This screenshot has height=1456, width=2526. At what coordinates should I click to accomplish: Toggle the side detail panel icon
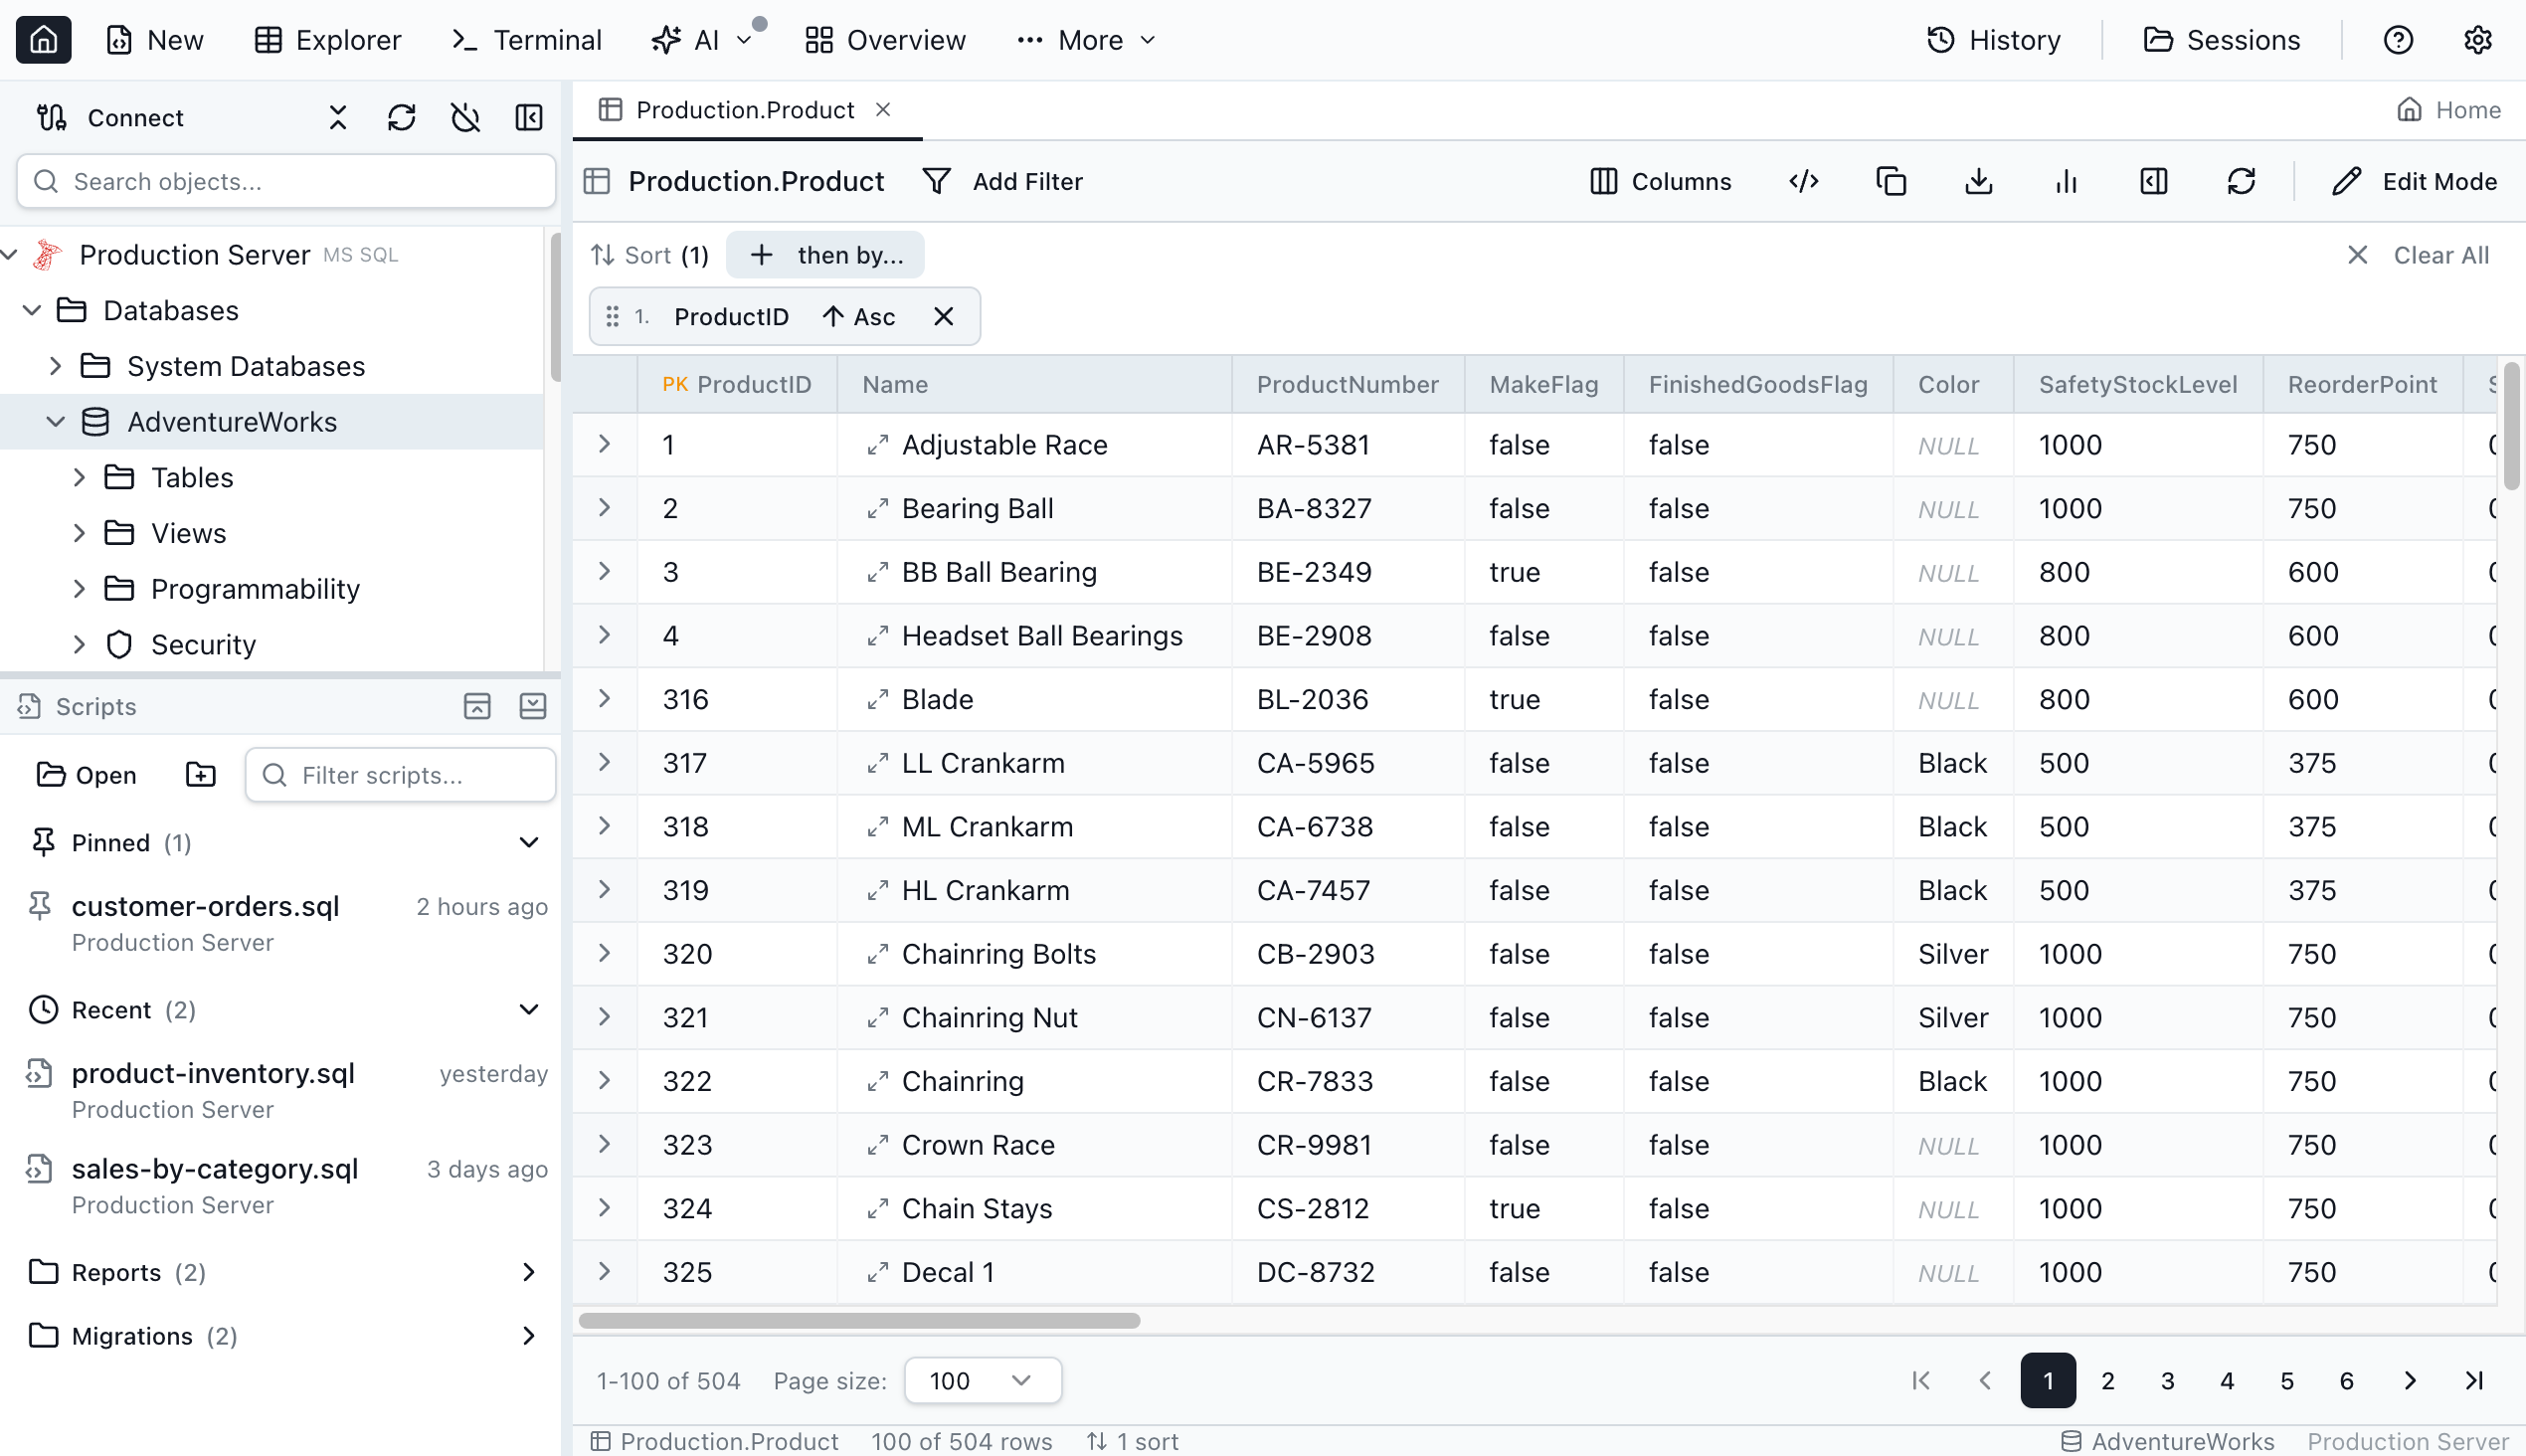coord(2153,181)
